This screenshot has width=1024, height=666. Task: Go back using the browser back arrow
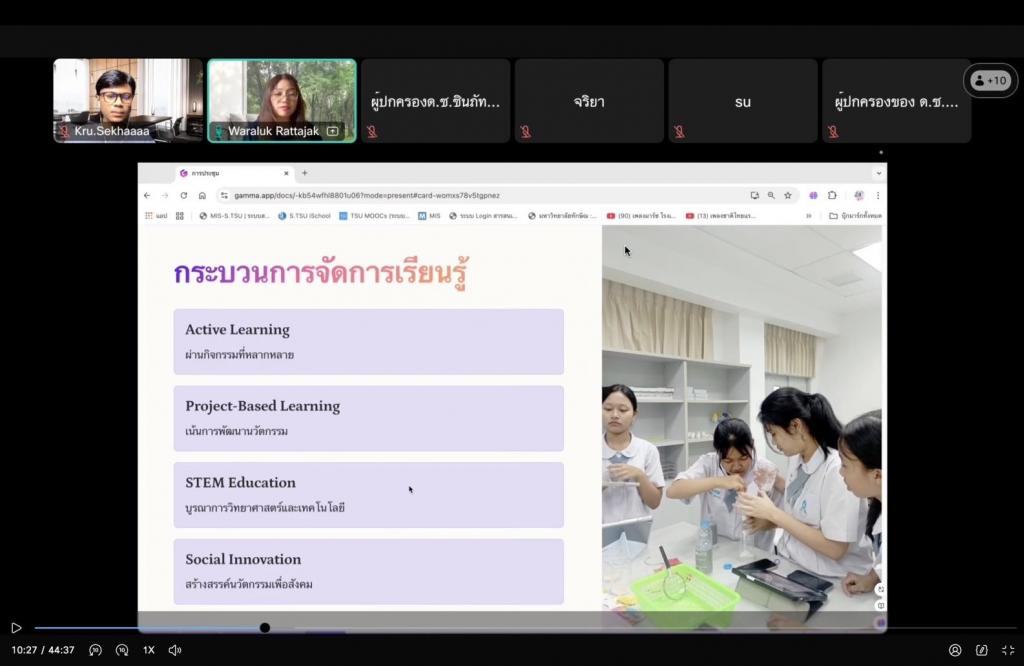(147, 195)
